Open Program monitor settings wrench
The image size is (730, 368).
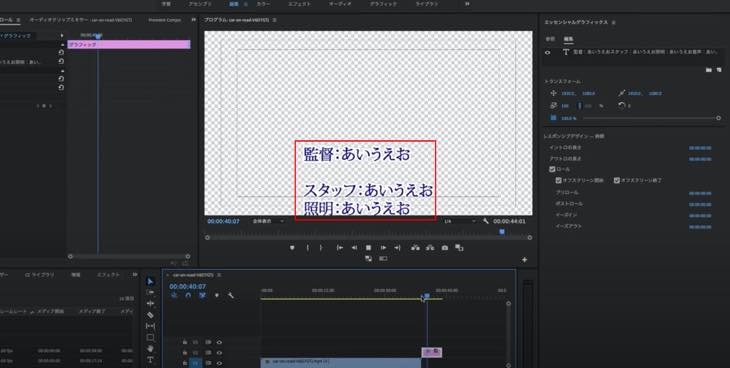486,221
